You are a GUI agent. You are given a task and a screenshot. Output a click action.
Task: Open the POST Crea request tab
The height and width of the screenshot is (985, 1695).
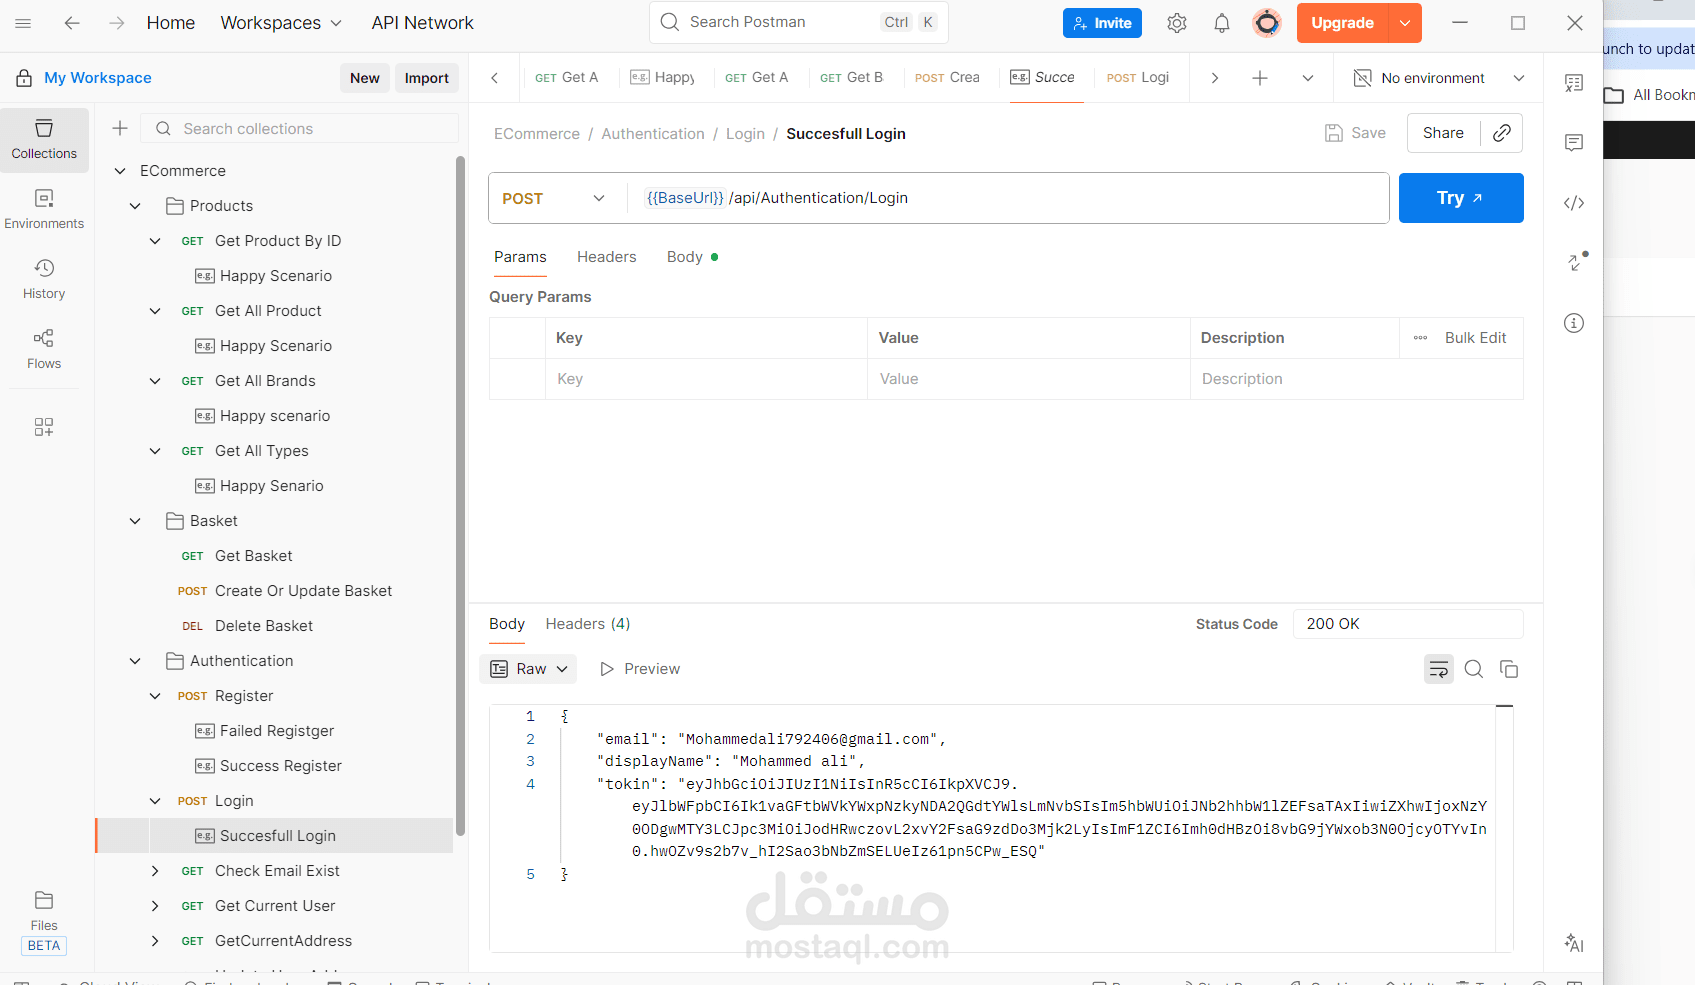(947, 78)
